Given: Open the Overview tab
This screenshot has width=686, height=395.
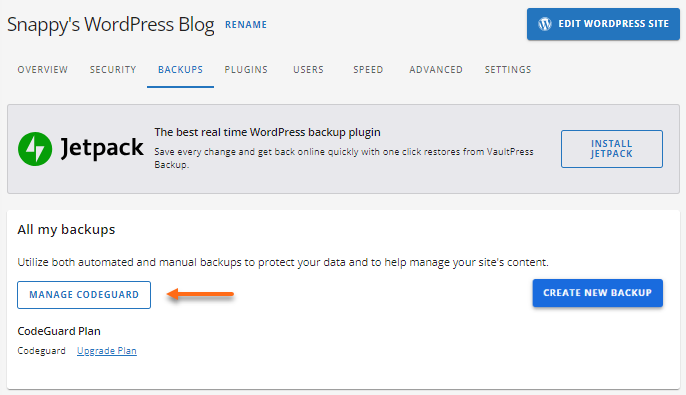Looking at the screenshot, I should [x=42, y=70].
